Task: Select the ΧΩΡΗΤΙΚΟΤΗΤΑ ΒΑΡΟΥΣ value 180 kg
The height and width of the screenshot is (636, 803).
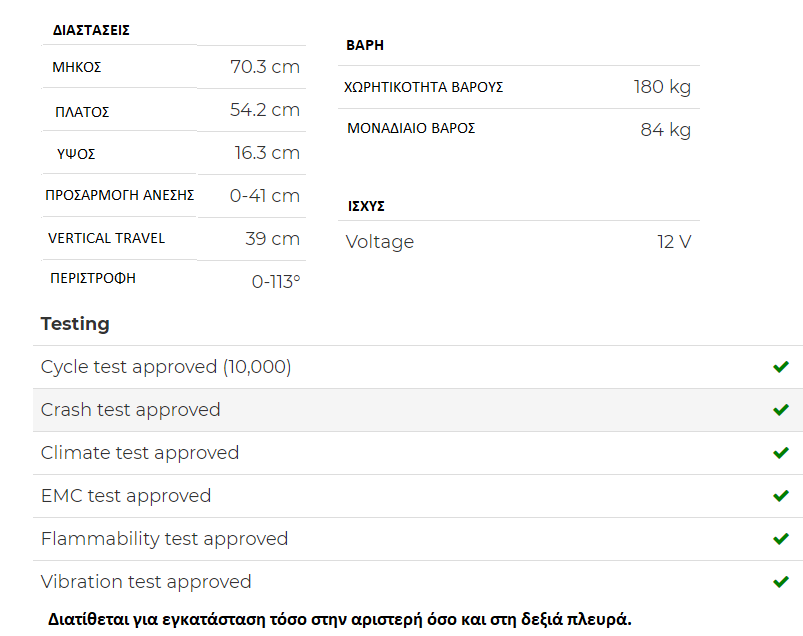Action: click(662, 87)
